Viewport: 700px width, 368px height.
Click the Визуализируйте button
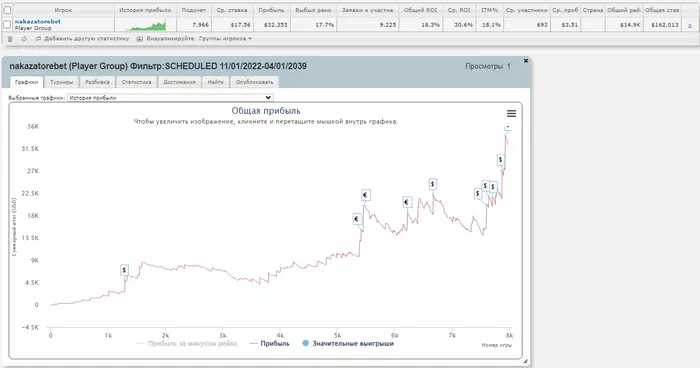click(171, 39)
